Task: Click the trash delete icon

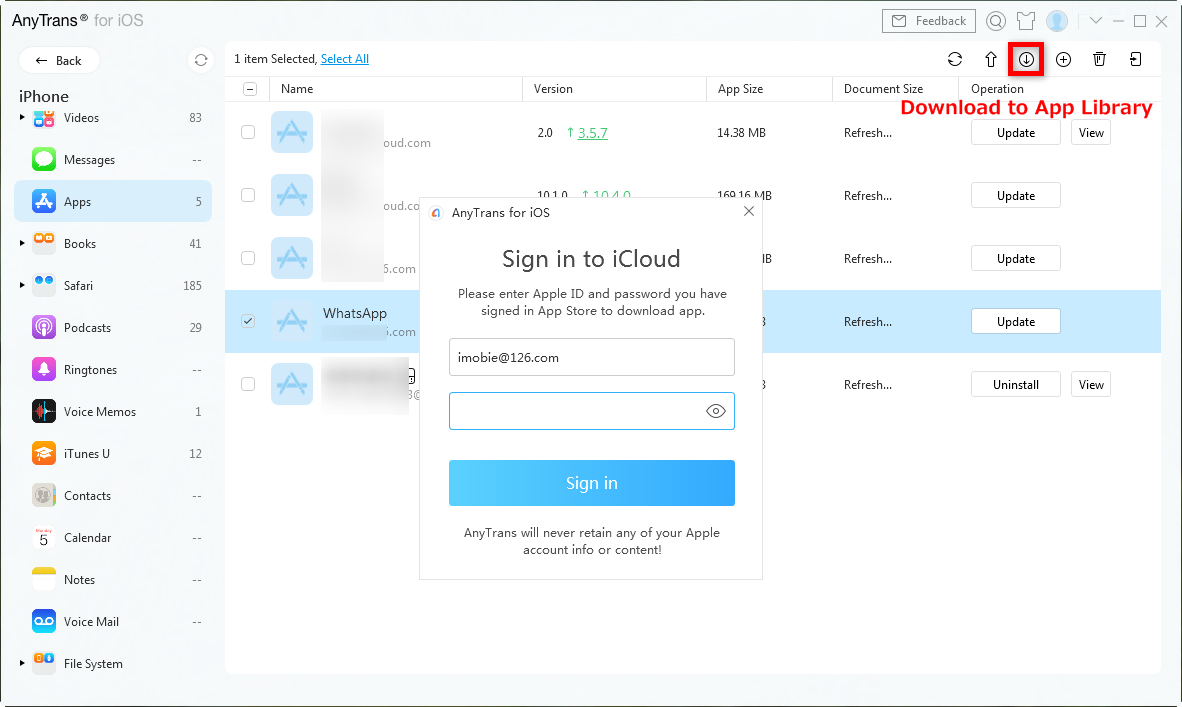Action: (x=1099, y=60)
